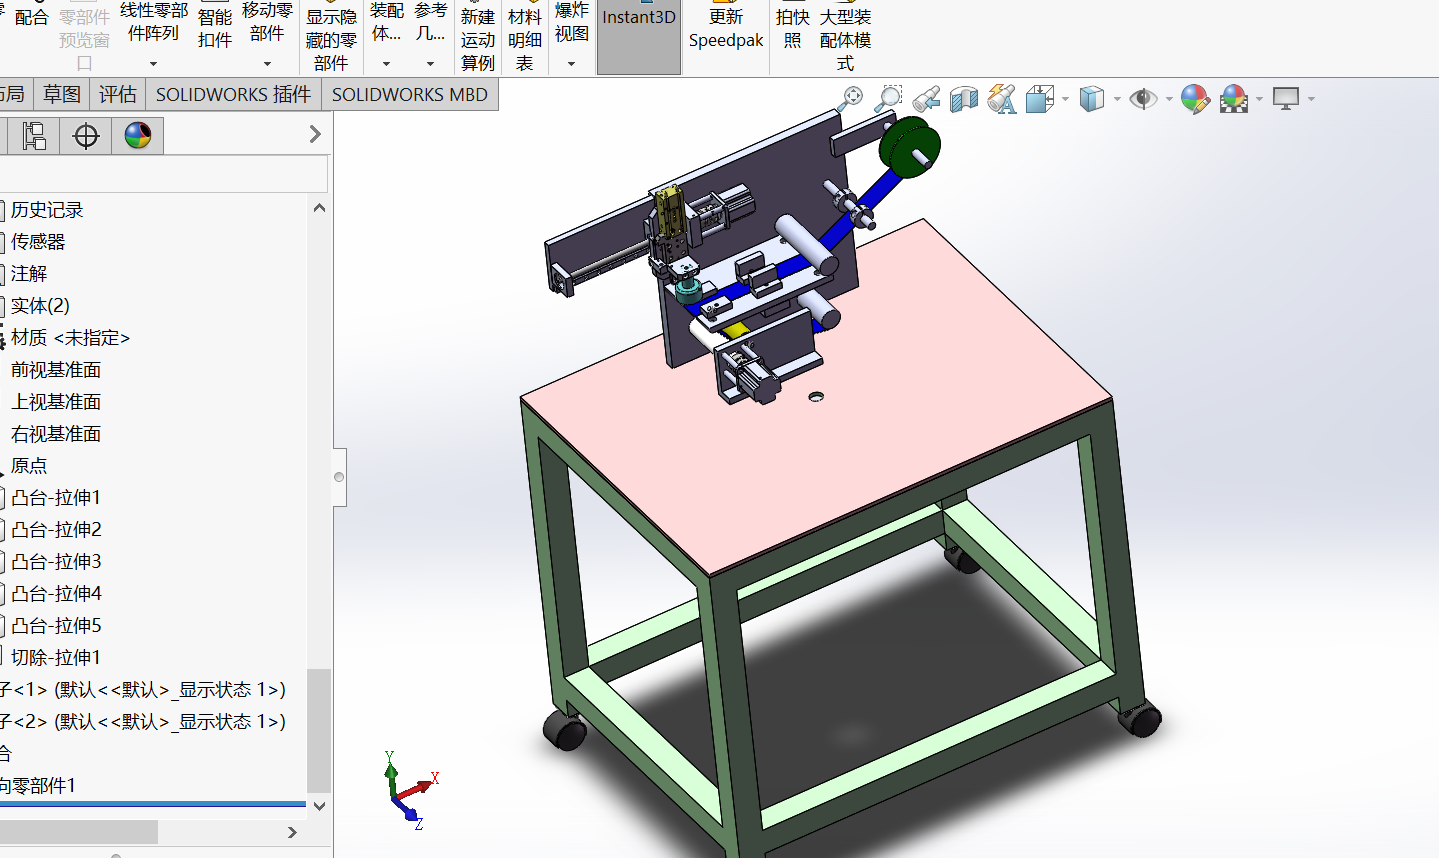Toggle the Instant3D button
The image size is (1439, 858).
click(x=639, y=36)
